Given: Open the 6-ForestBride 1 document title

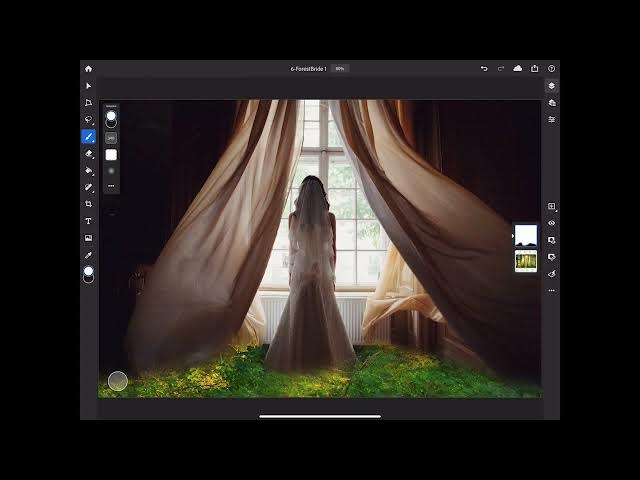Looking at the screenshot, I should (308, 69).
